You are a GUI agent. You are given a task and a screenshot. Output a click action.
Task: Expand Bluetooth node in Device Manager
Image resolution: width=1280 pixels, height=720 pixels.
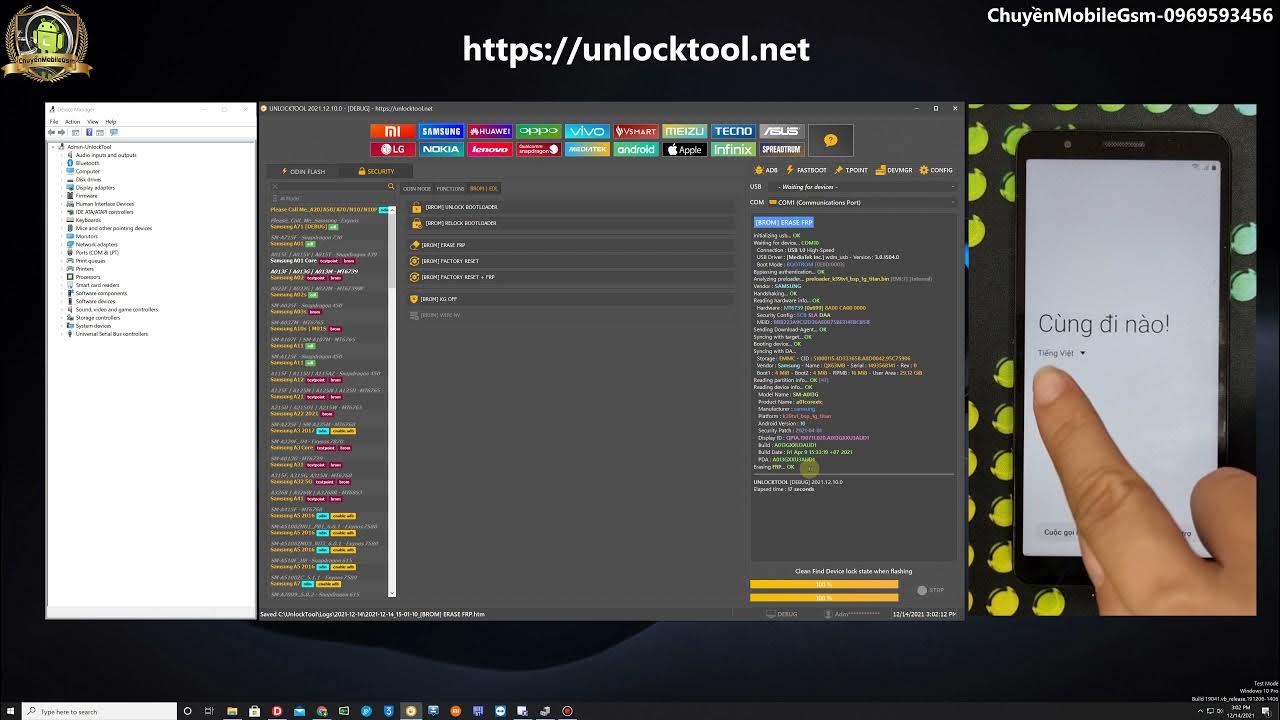62,163
